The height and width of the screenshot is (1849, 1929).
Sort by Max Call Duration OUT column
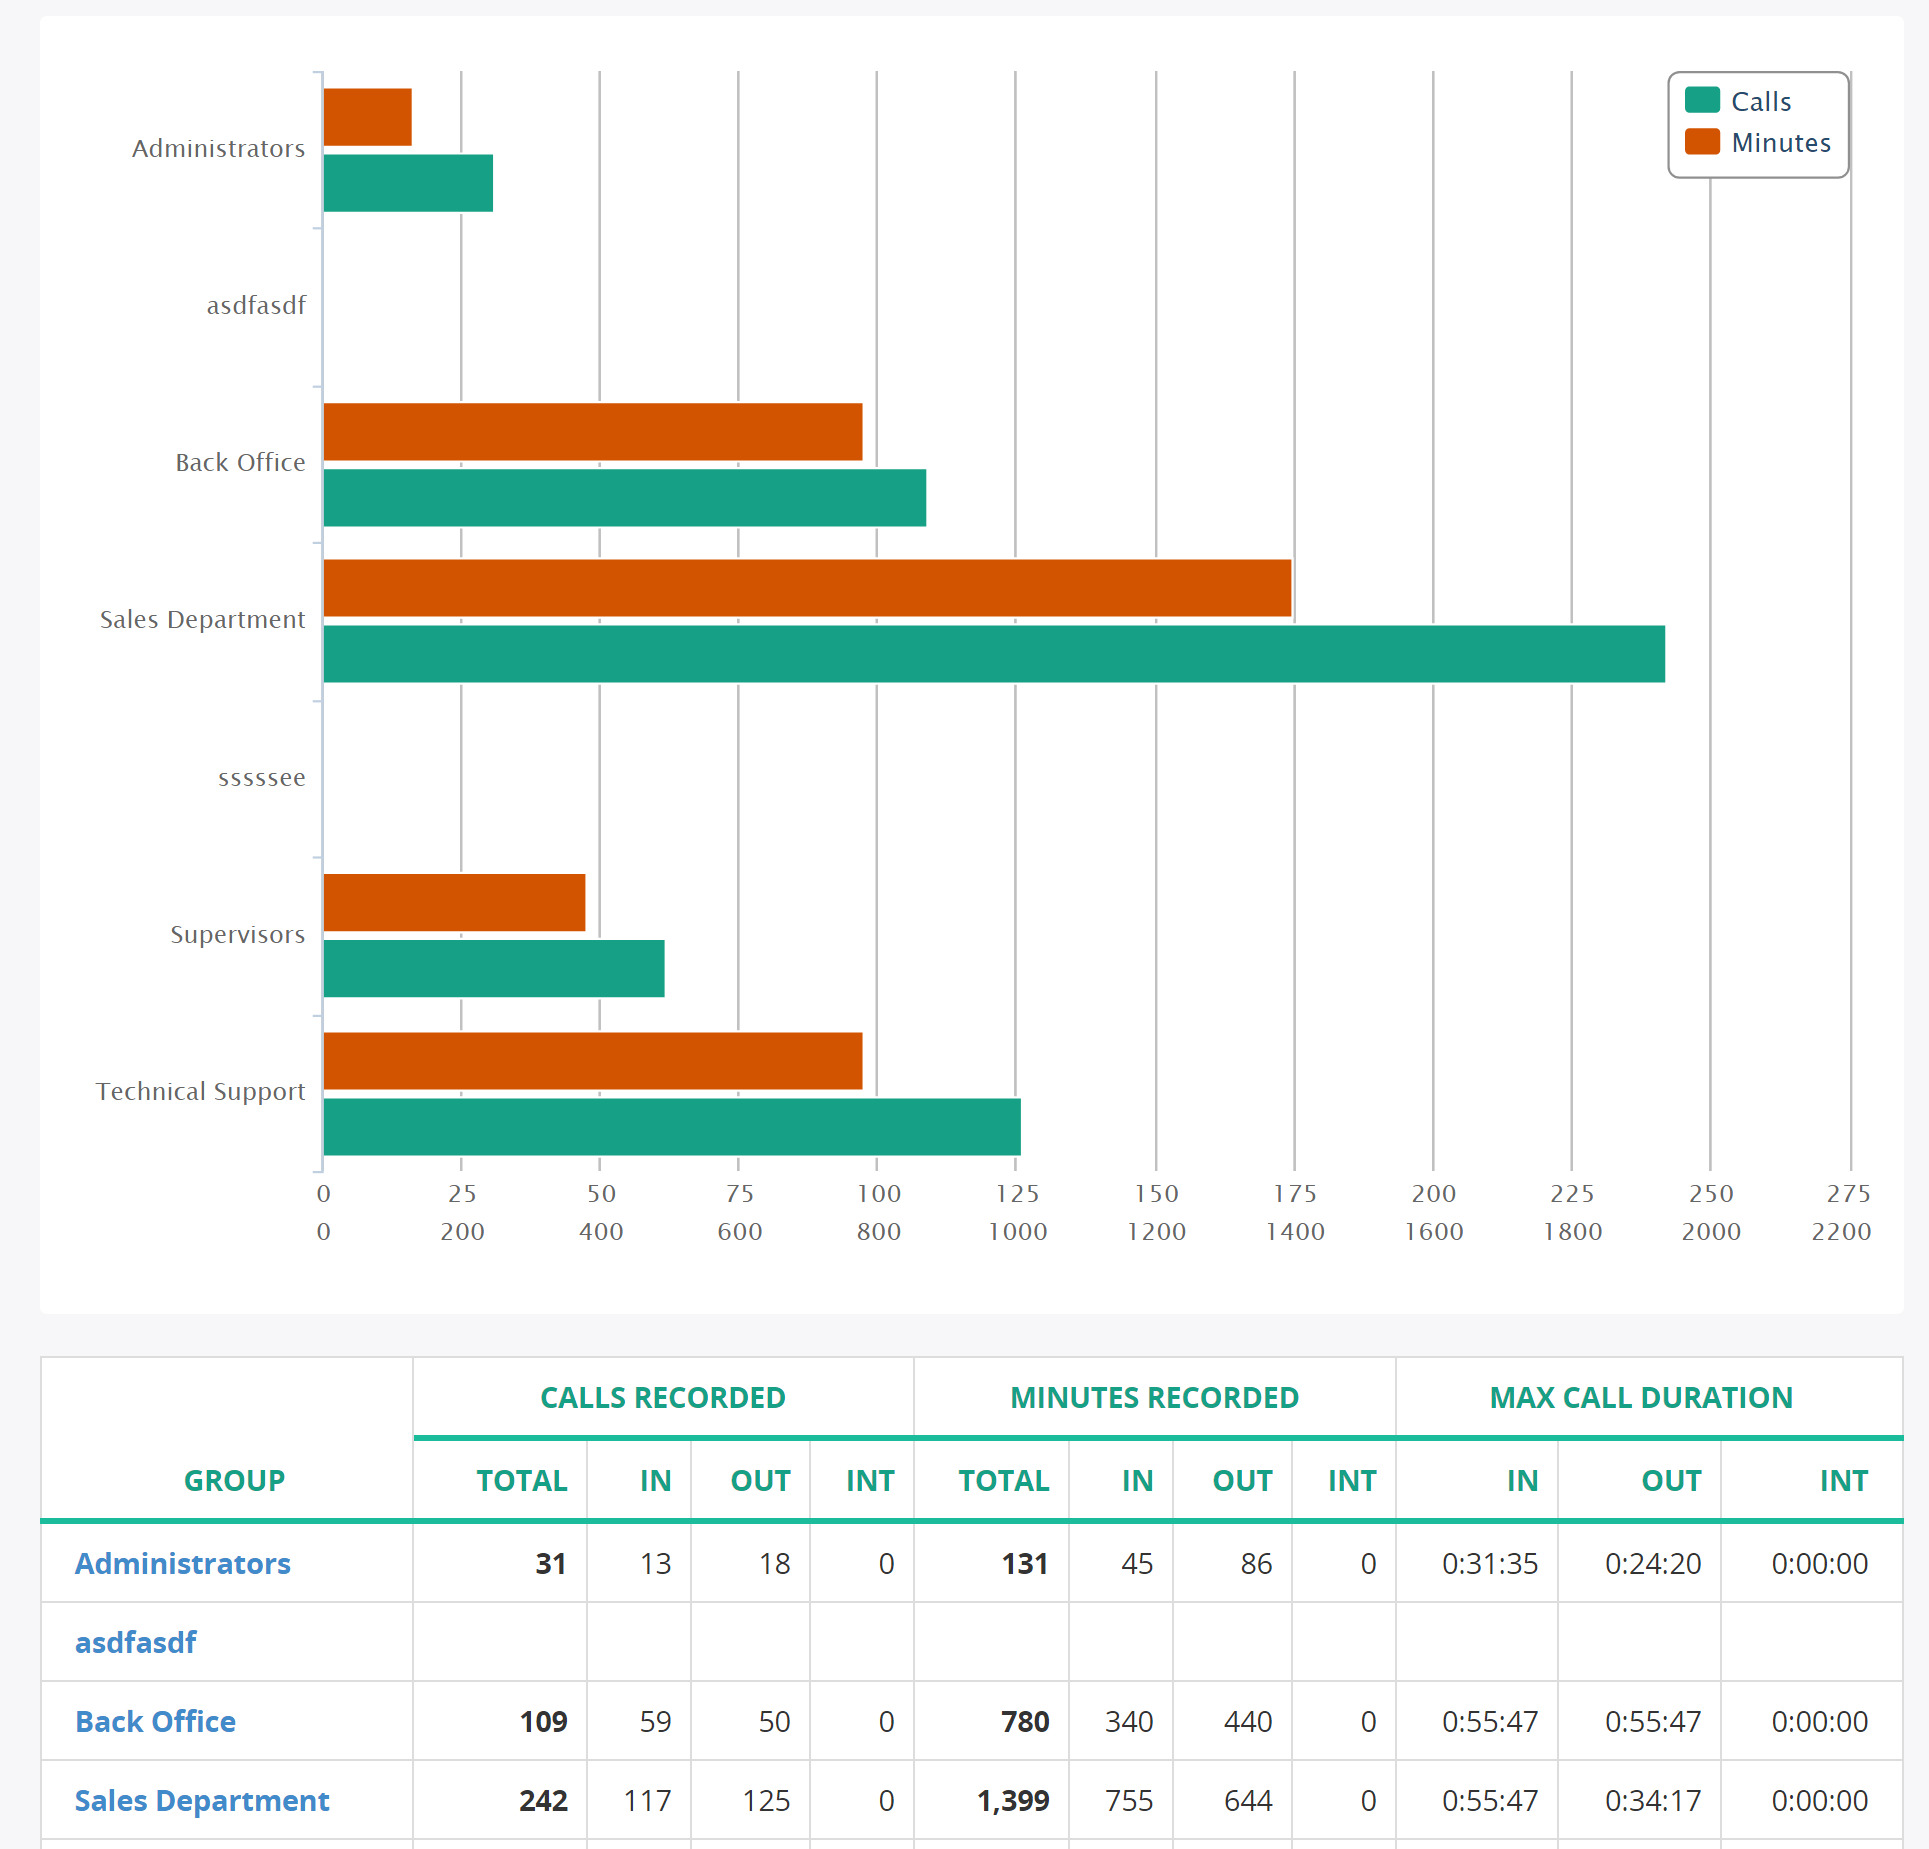1671,1480
